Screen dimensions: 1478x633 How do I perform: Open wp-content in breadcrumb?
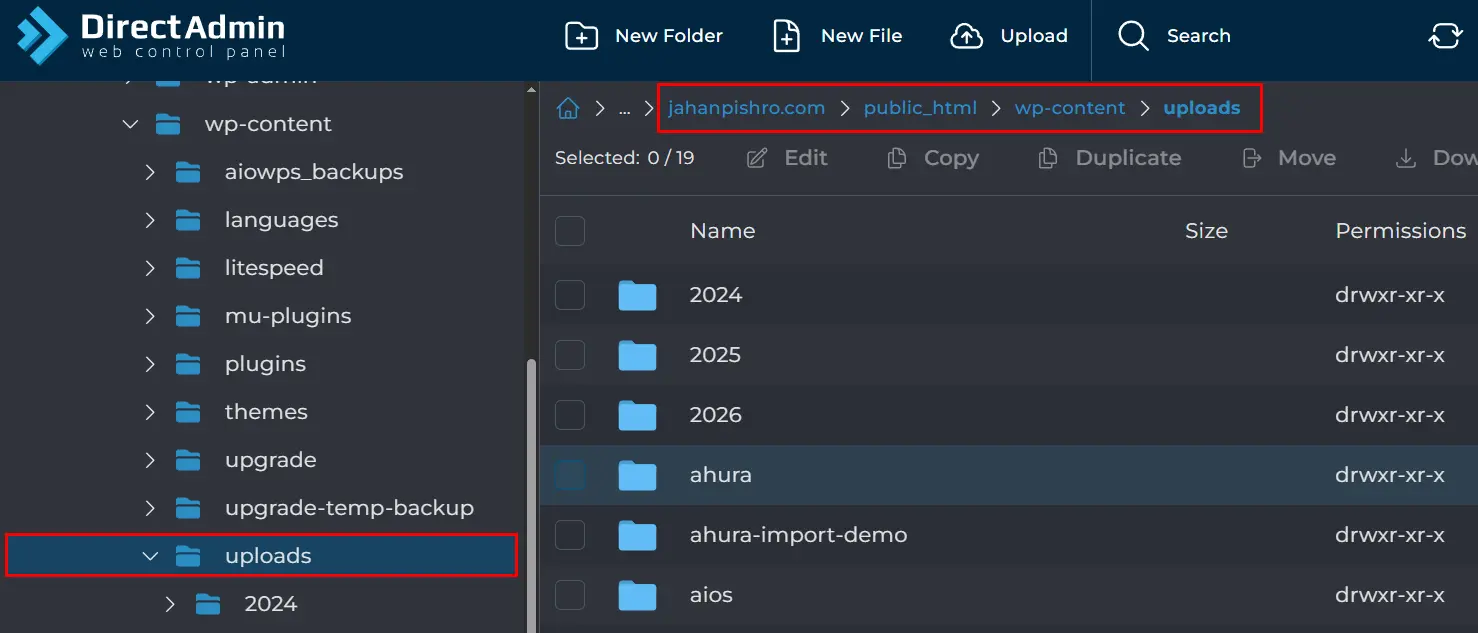(x=1070, y=108)
